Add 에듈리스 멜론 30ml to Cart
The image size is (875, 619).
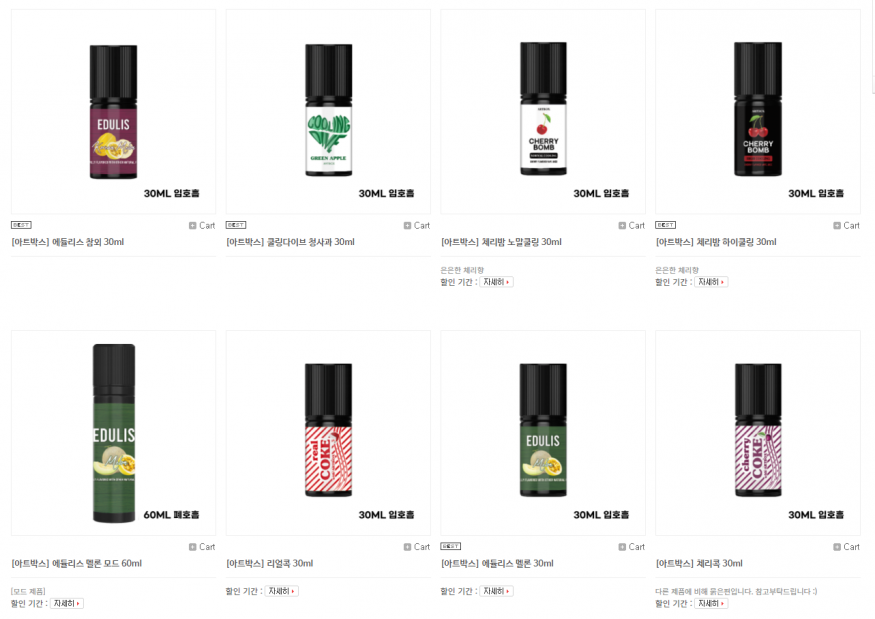(x=631, y=547)
